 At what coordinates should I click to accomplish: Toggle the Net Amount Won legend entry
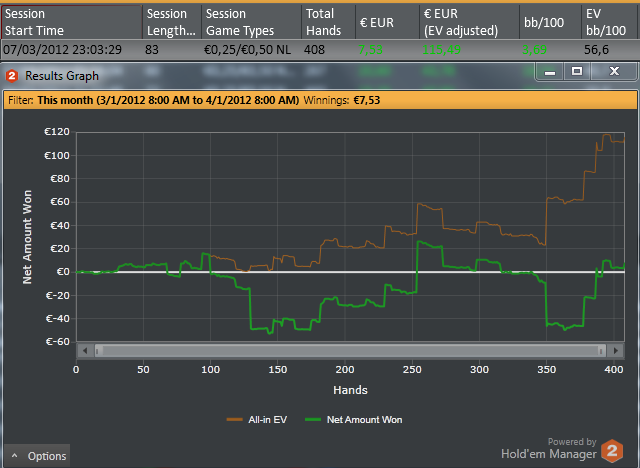coord(353,419)
